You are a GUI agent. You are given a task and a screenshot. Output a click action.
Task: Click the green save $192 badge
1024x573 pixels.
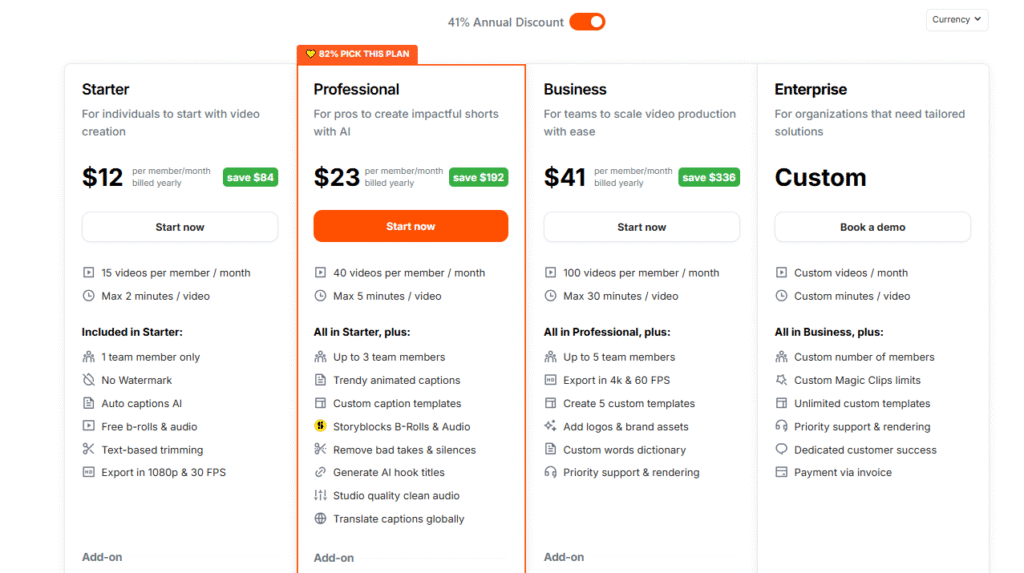[479, 177]
